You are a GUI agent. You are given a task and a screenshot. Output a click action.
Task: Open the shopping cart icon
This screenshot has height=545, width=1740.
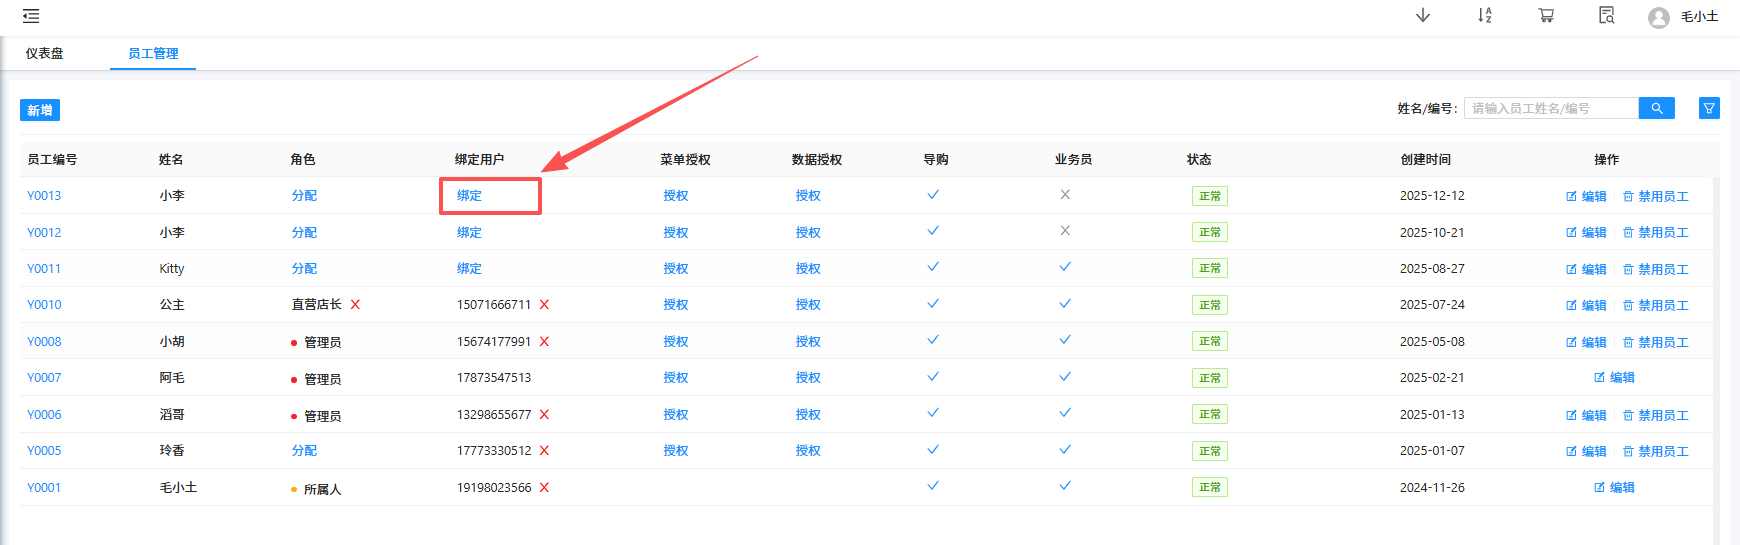pyautogui.click(x=1546, y=15)
